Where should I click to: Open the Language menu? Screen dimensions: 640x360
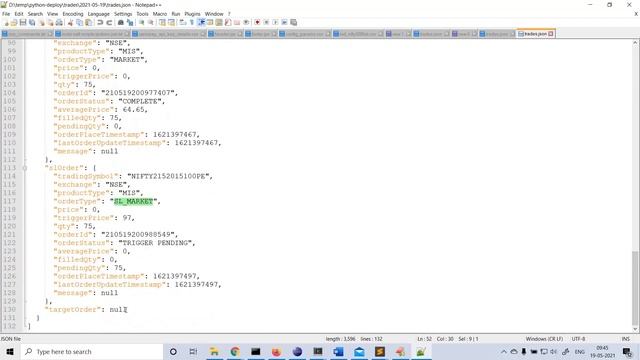coord(98,14)
